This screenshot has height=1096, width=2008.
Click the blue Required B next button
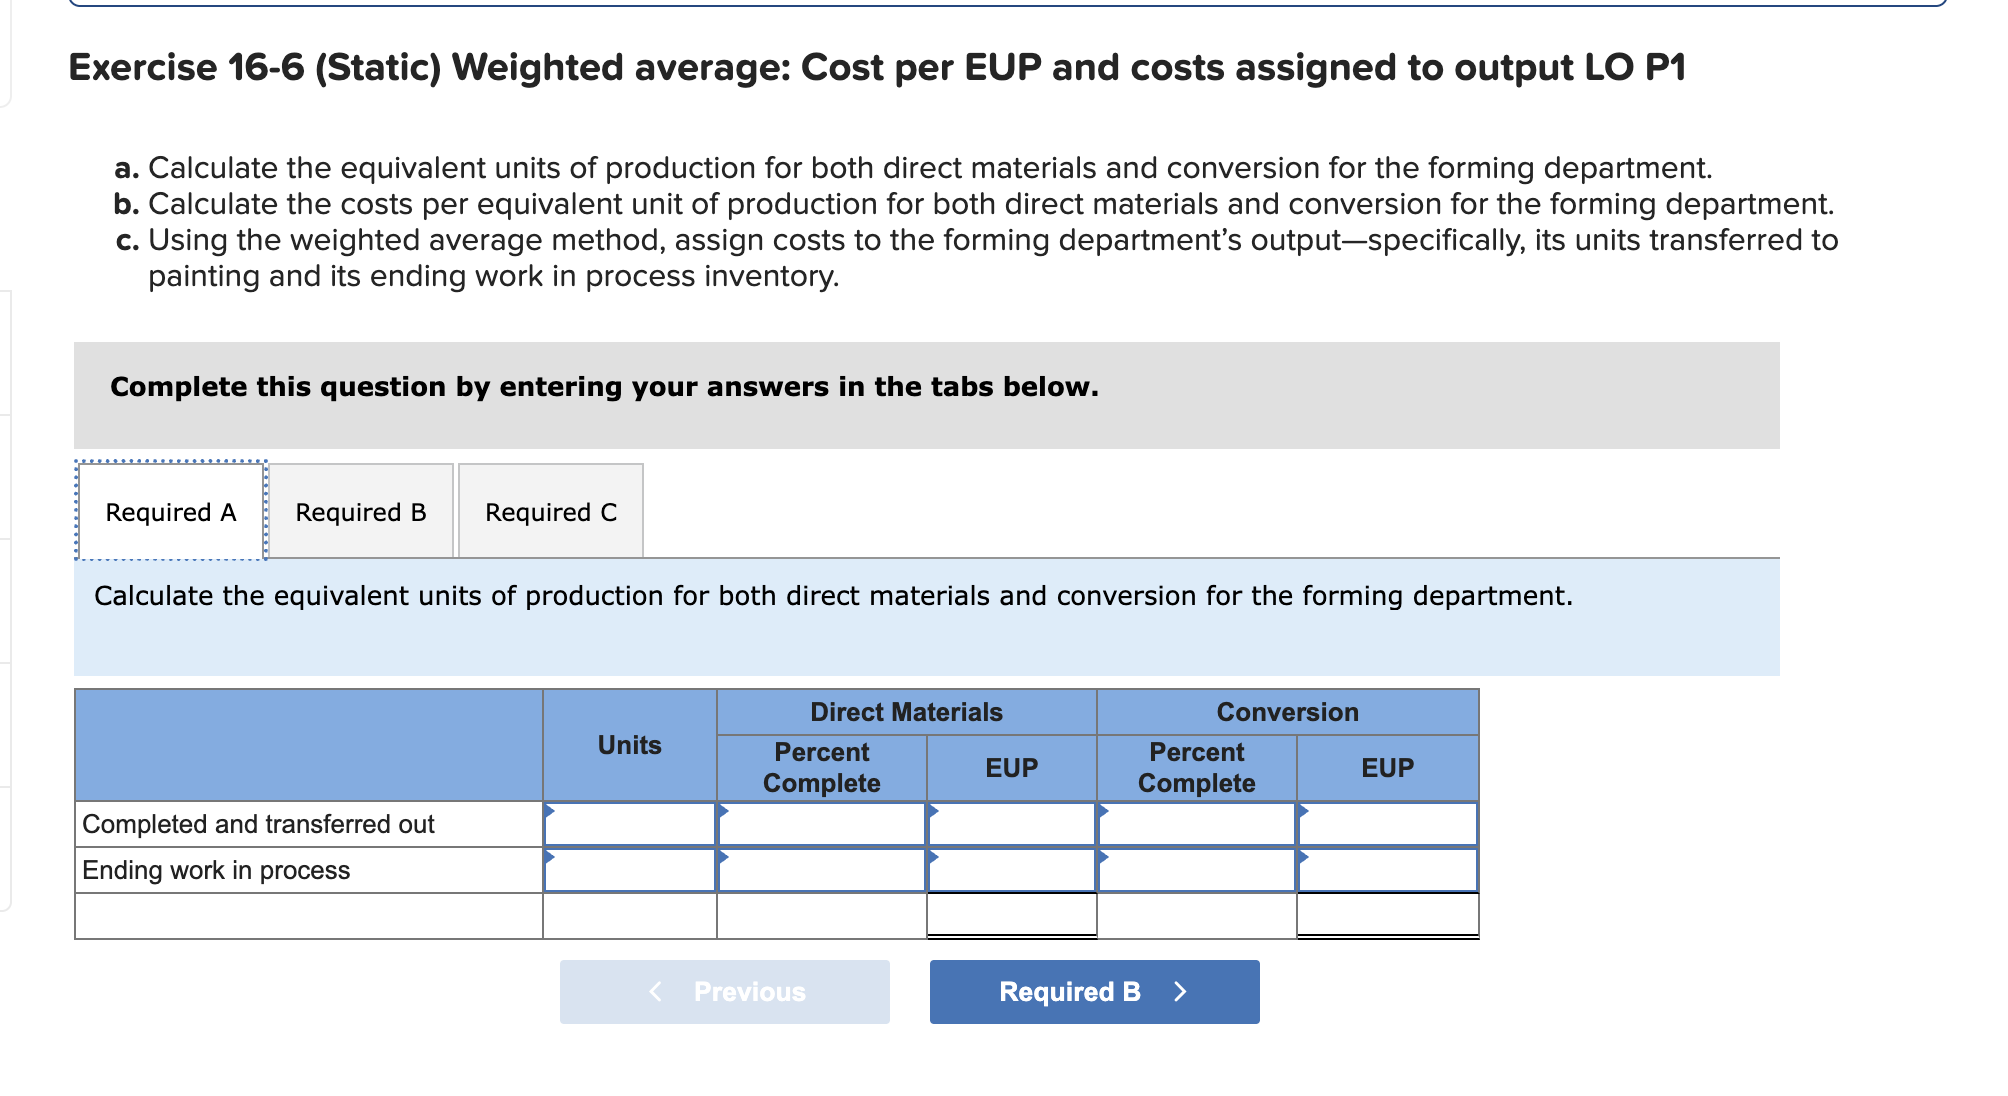pyautogui.click(x=1094, y=991)
